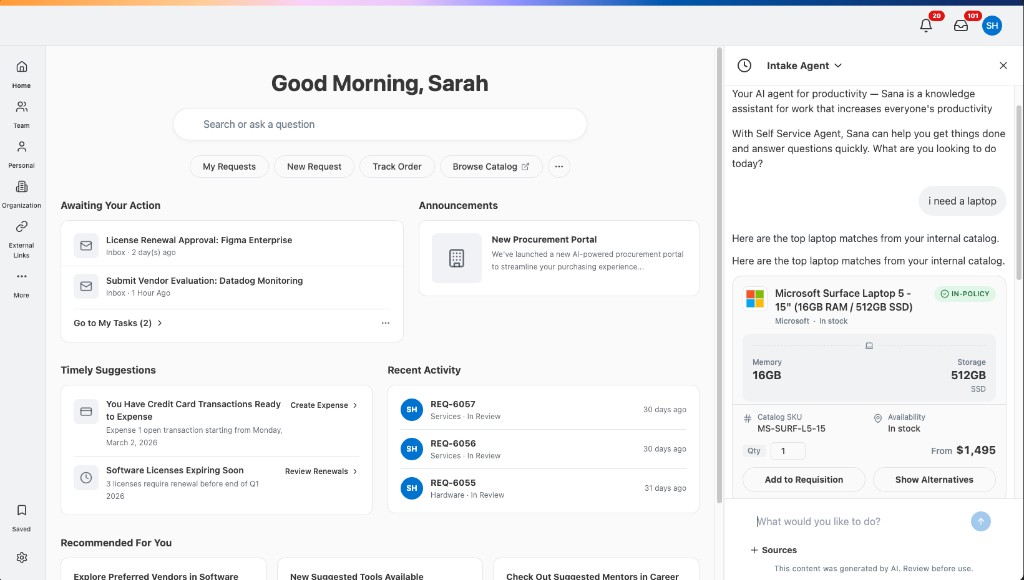Select the My Requests chip

click(x=229, y=167)
